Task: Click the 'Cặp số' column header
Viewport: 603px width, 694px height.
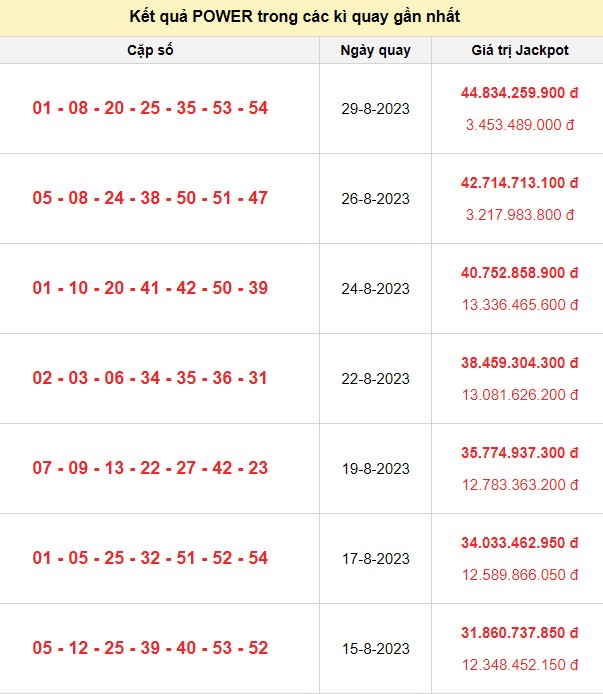Action: [x=150, y=50]
